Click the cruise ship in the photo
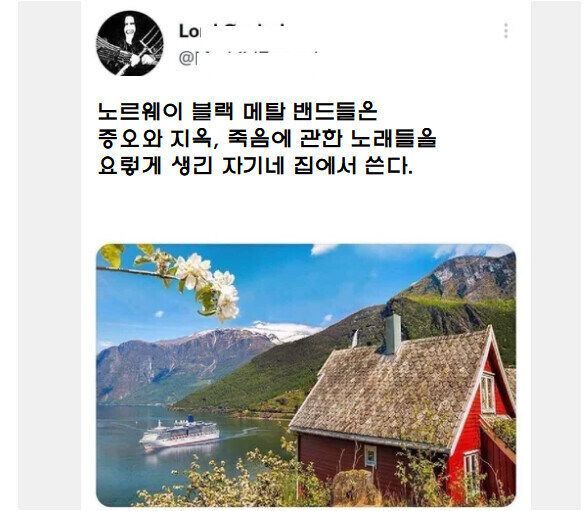Image resolution: width=587 pixels, height=511 pixels. click(x=179, y=434)
